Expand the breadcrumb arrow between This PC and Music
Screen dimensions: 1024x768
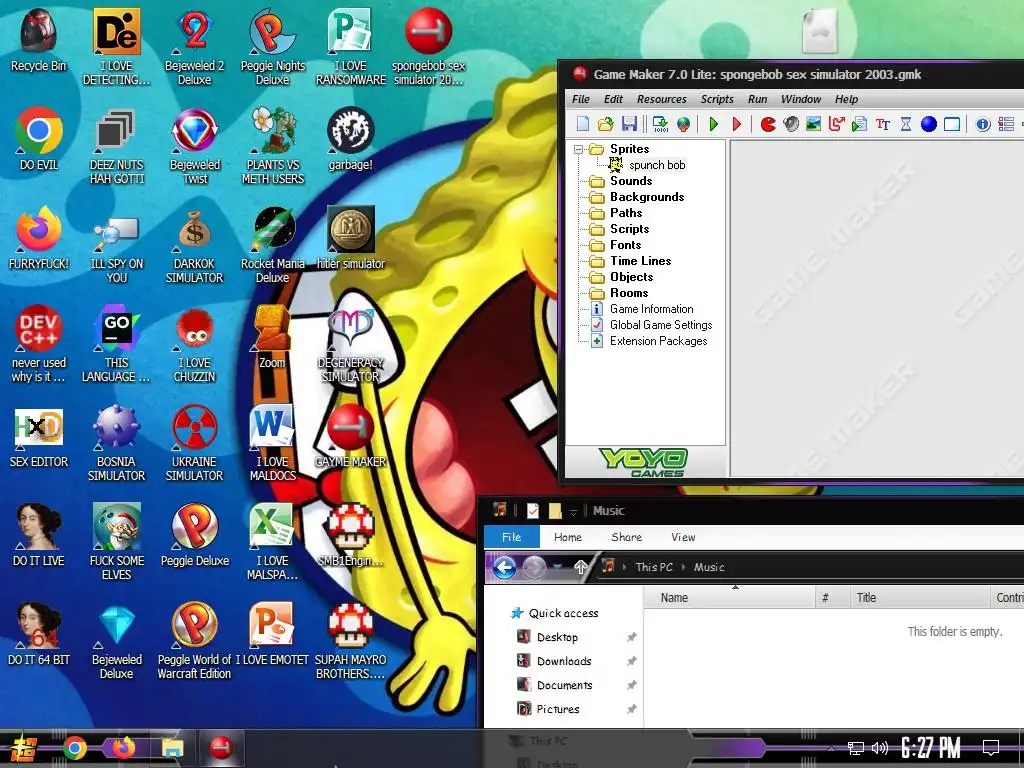[x=684, y=567]
